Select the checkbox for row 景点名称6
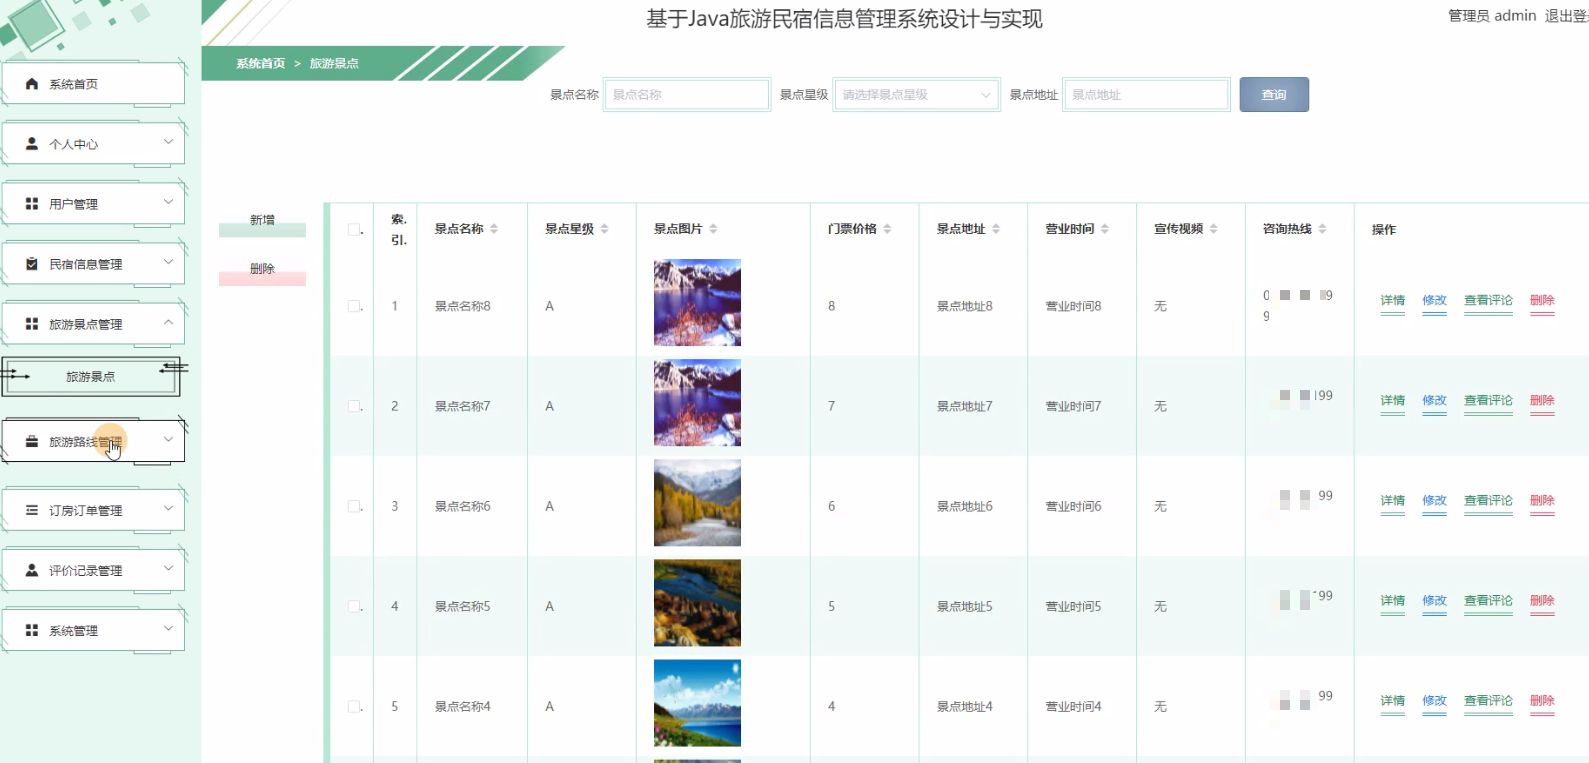 tap(354, 506)
